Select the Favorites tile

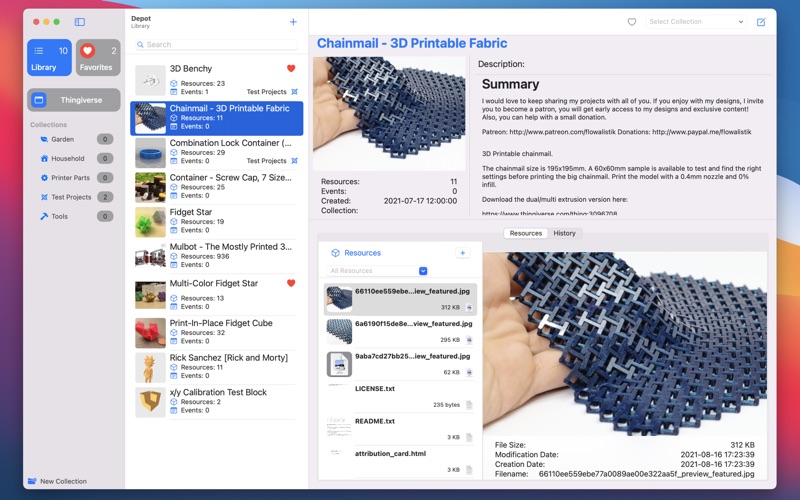click(x=98, y=58)
